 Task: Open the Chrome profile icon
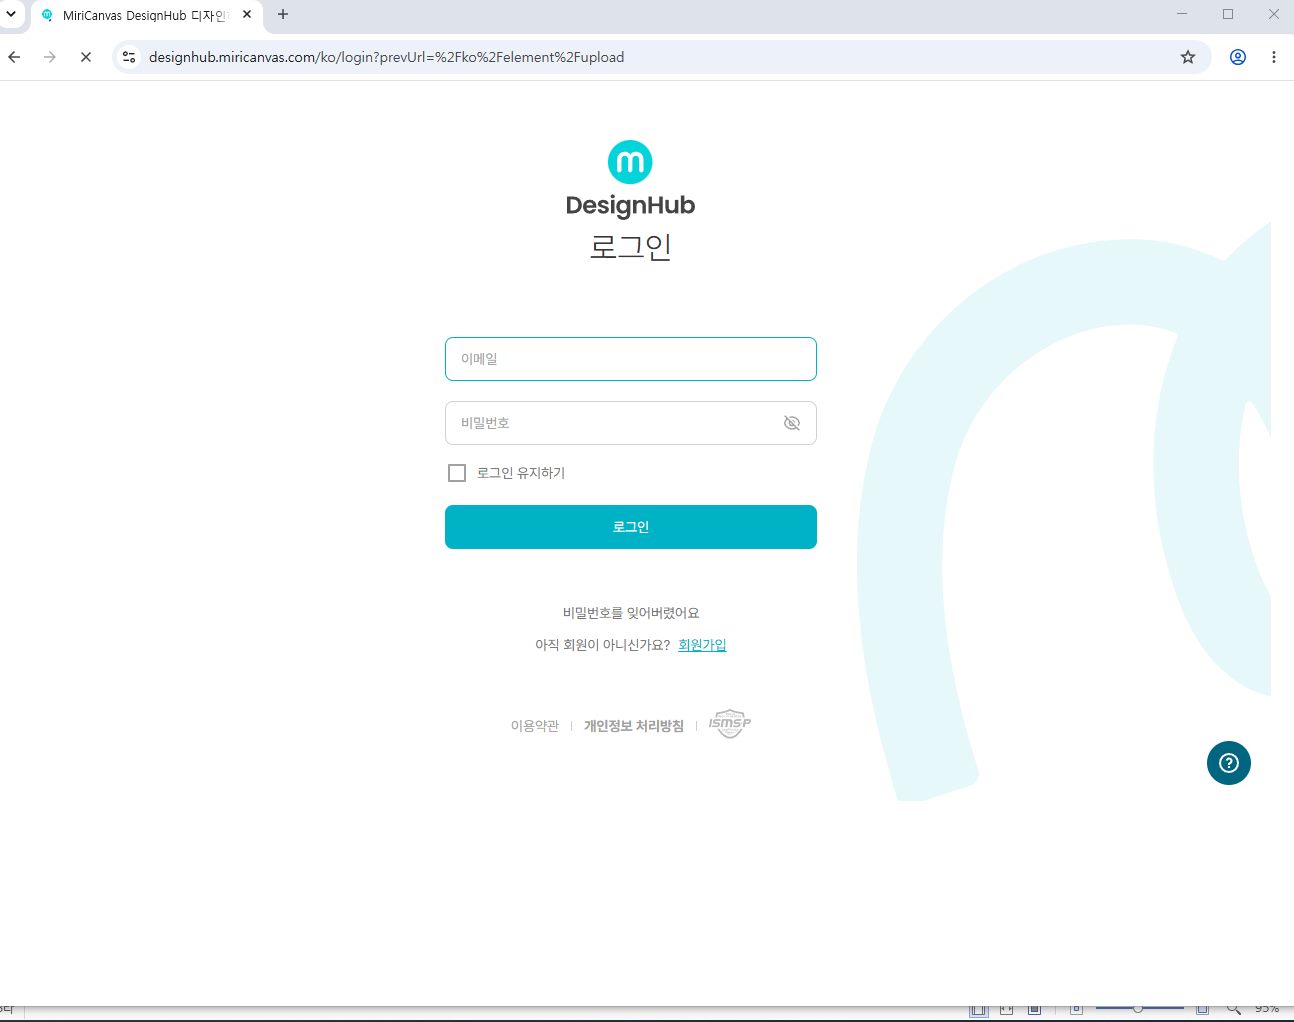click(1238, 57)
